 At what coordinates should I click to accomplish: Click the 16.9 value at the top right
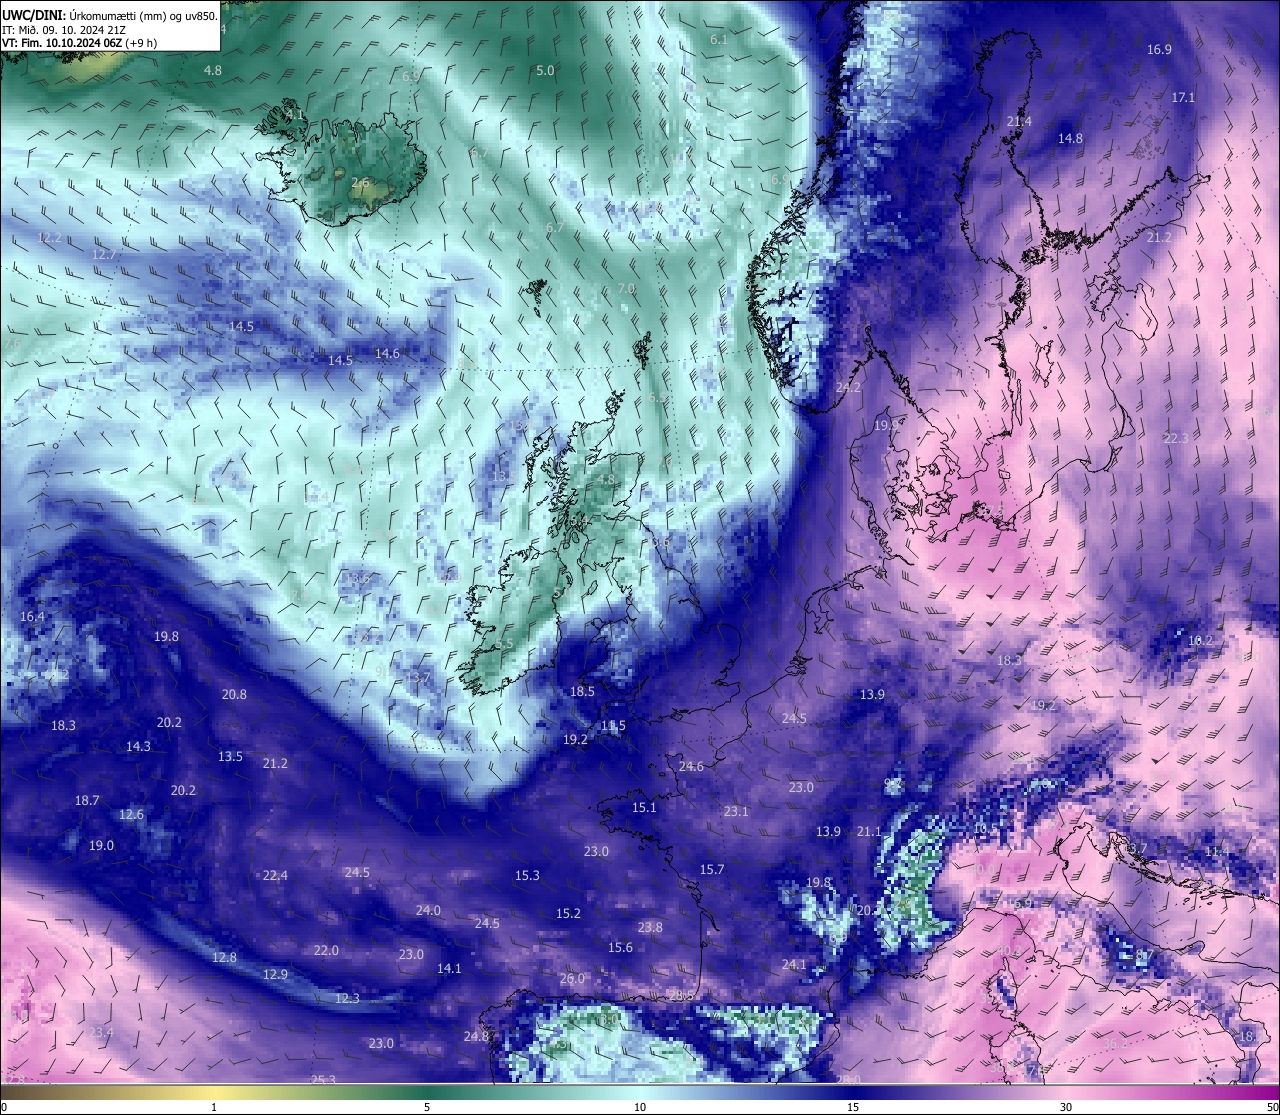(x=1159, y=49)
